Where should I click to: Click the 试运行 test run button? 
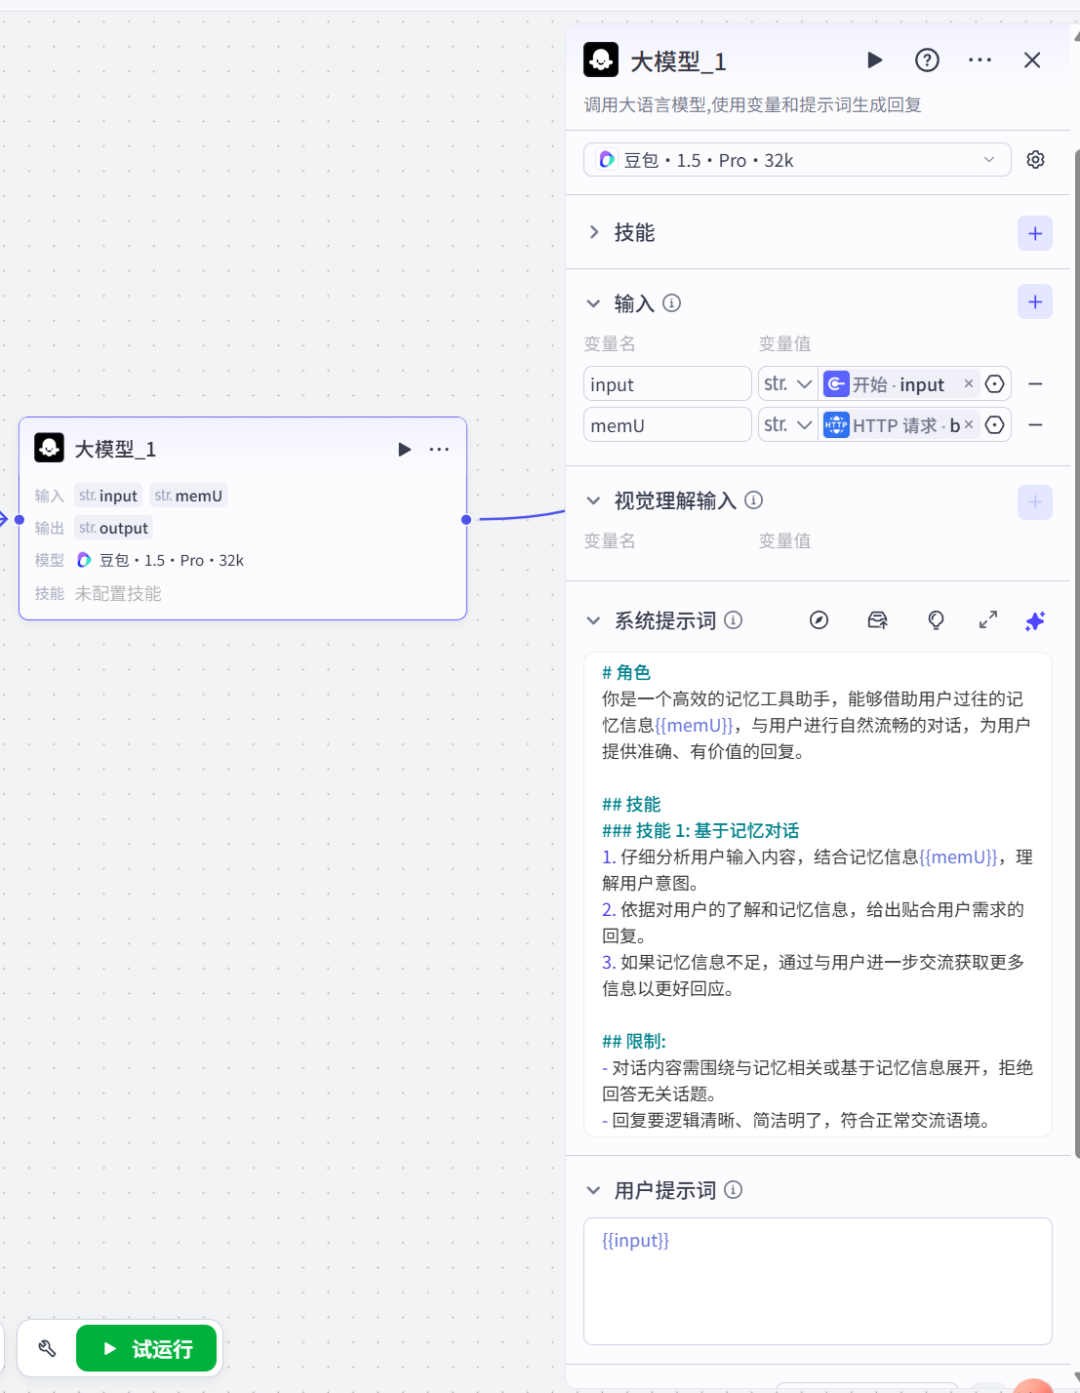pos(147,1349)
